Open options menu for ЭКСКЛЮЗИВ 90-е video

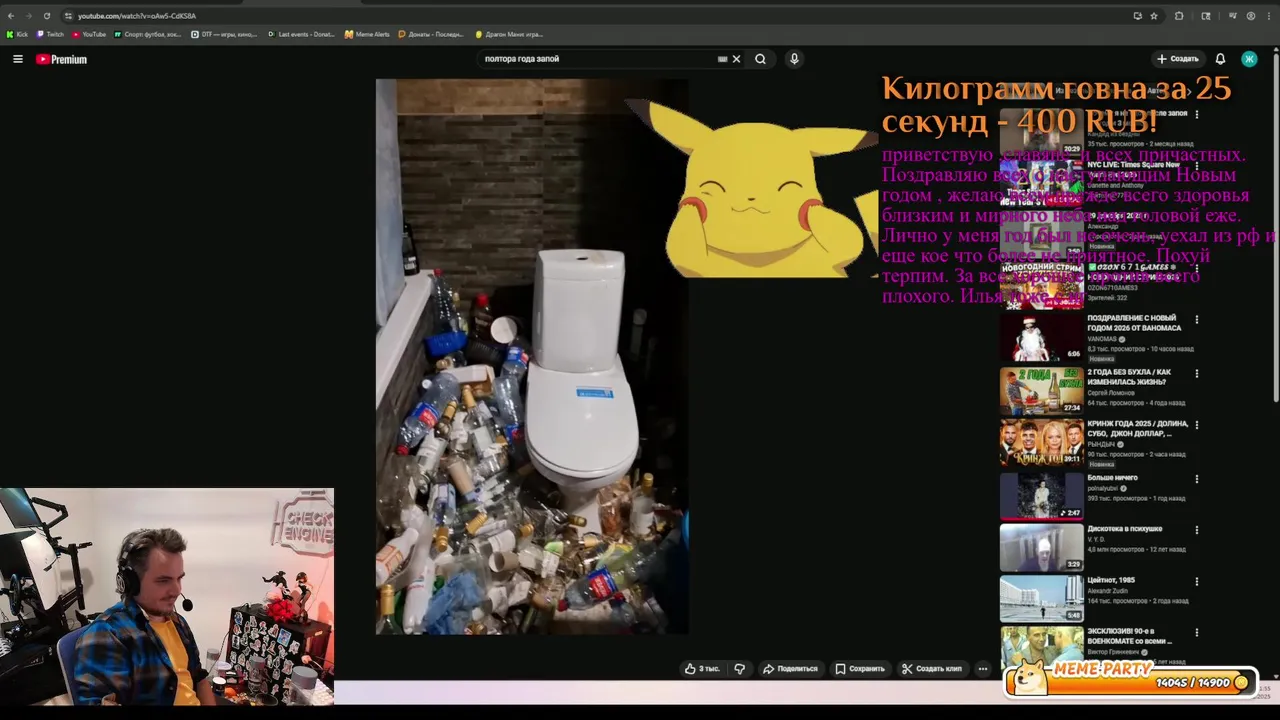[x=1197, y=633]
